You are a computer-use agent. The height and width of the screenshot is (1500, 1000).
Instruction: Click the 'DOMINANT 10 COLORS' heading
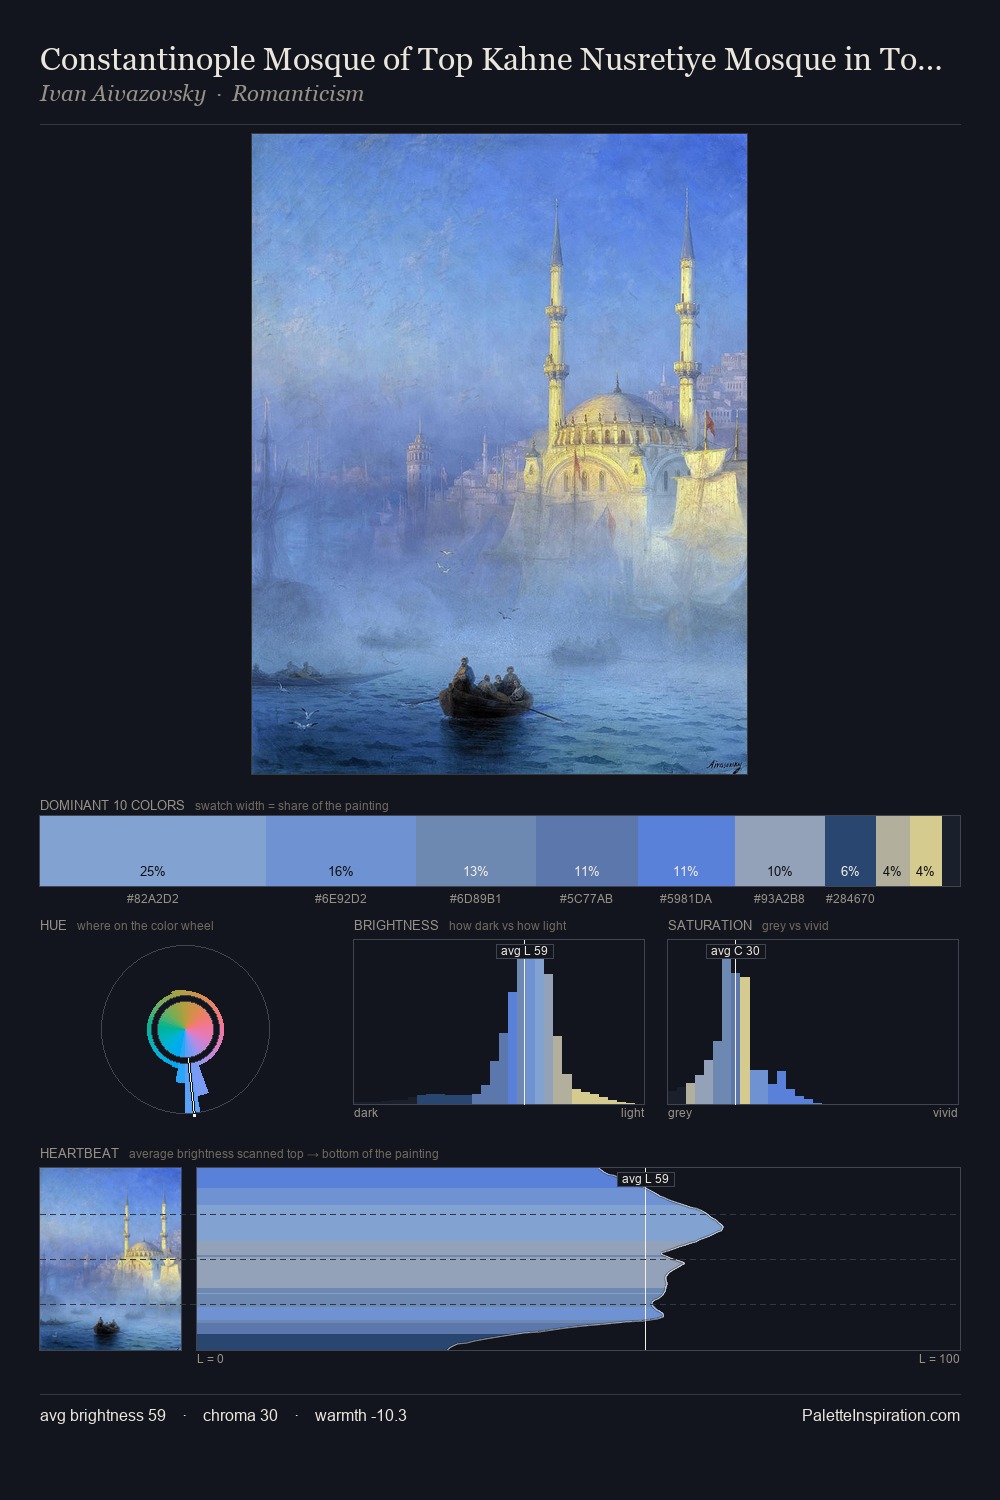pos(112,805)
